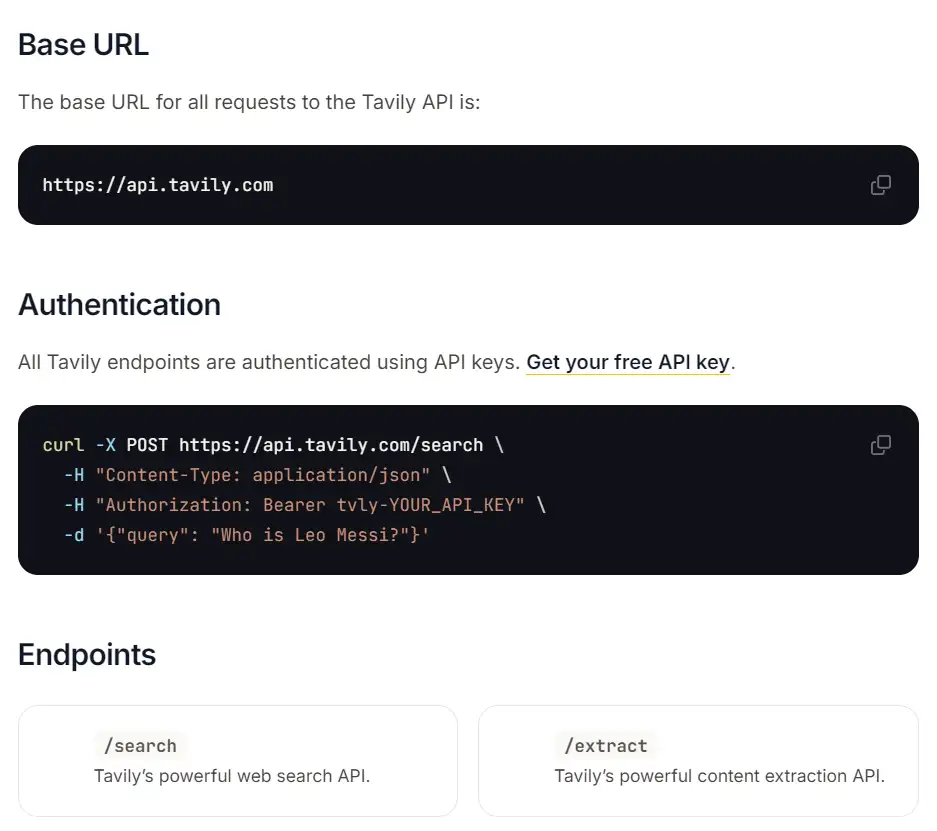The image size is (937, 831).
Task: Open the 'Get your free API key' link
Action: 628,362
